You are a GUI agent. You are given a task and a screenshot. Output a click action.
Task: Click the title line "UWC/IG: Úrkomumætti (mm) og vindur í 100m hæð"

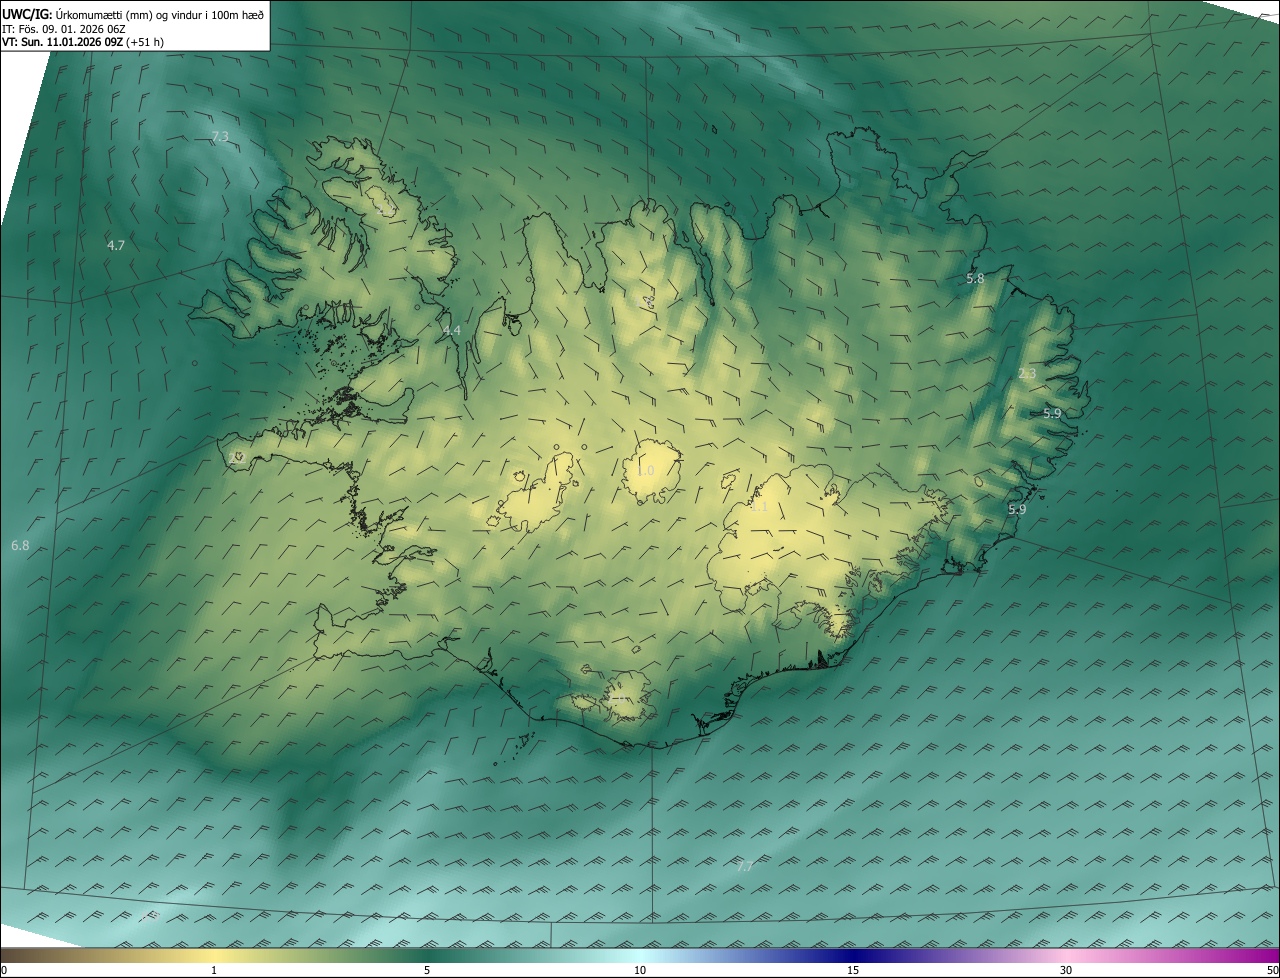point(134,14)
